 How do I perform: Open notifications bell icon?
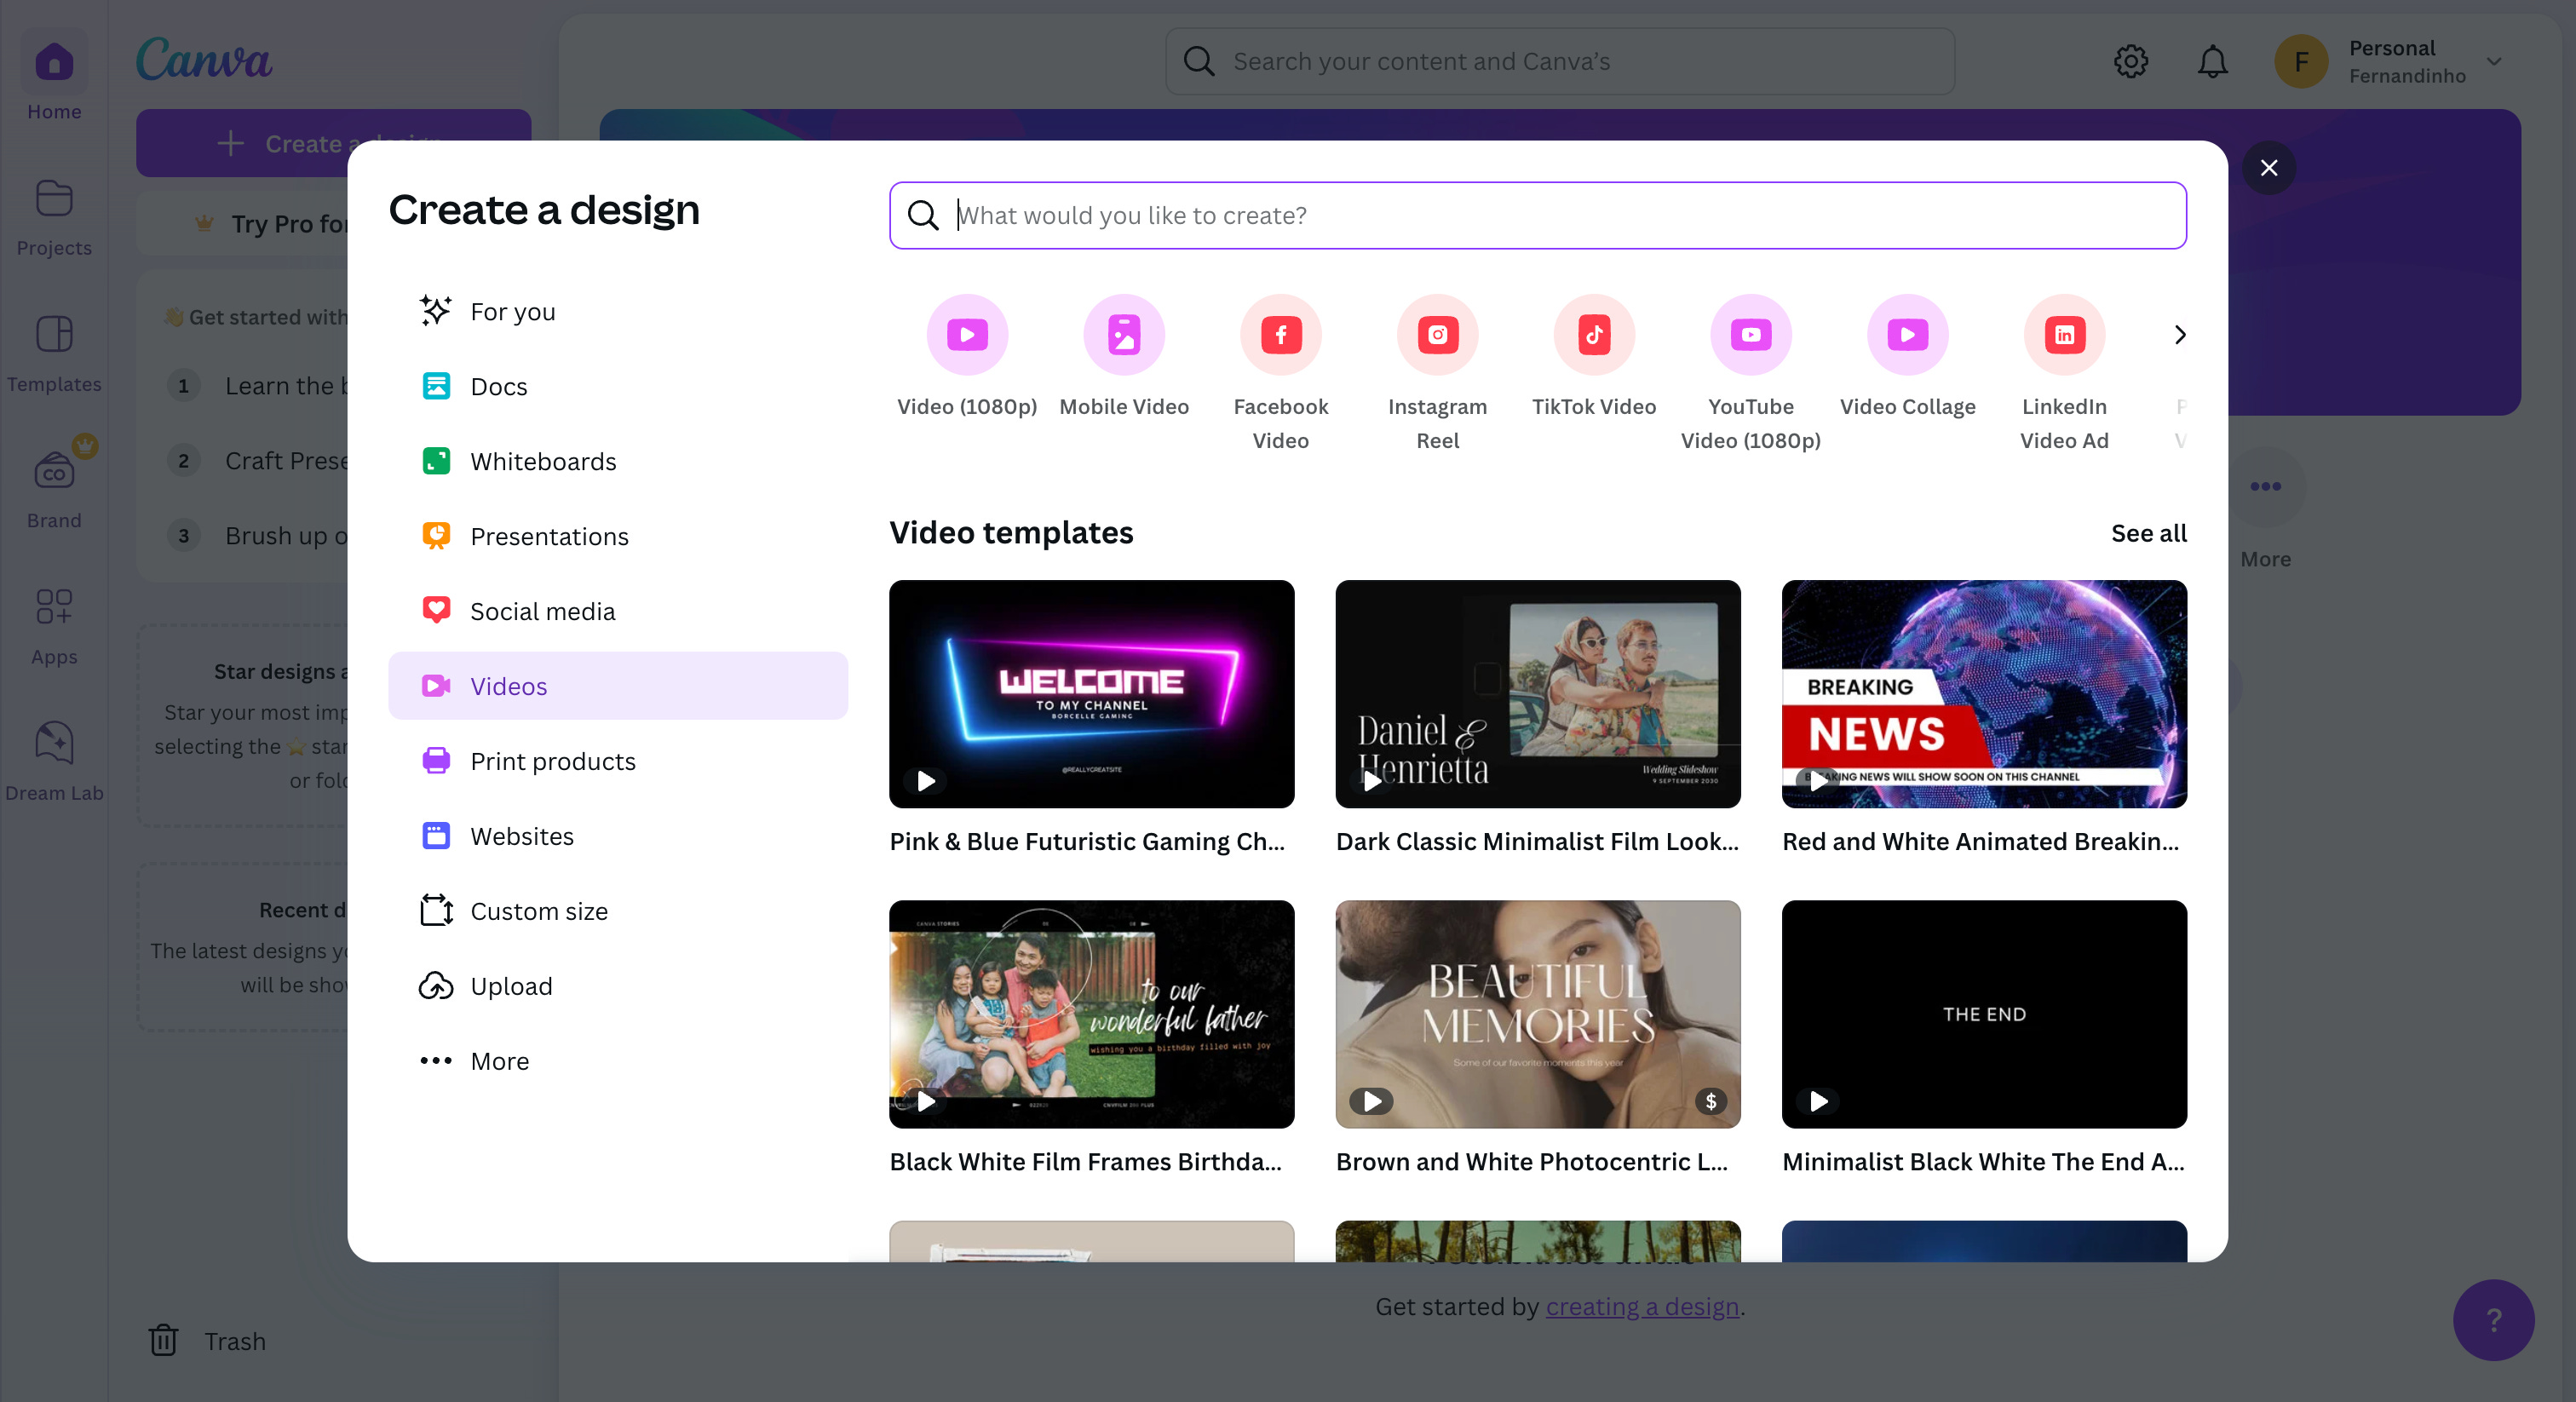[x=2212, y=62]
